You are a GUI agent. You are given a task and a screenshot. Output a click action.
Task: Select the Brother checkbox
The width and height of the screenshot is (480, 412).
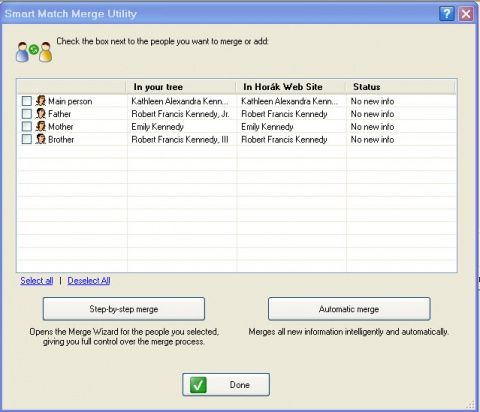click(x=27, y=139)
